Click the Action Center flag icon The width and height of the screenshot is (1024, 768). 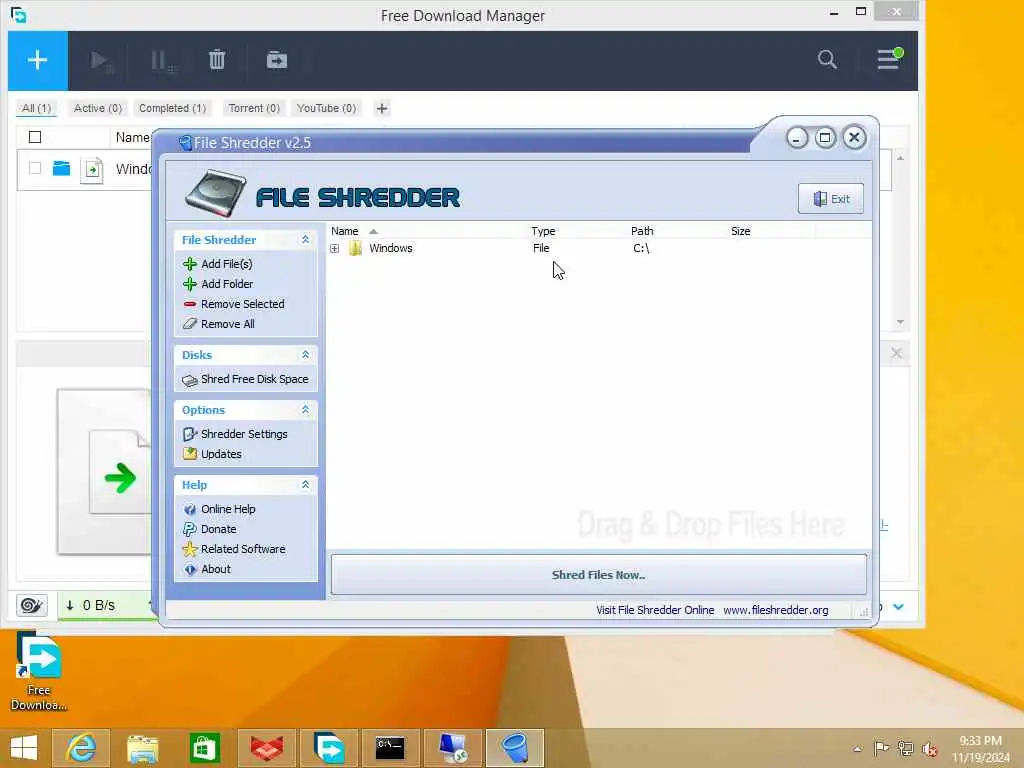pyautogui.click(x=881, y=748)
